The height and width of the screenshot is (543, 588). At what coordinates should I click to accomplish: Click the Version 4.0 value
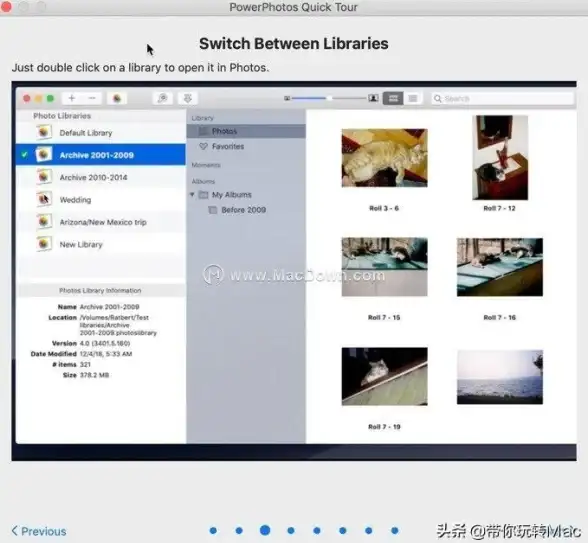[x=105, y=343]
